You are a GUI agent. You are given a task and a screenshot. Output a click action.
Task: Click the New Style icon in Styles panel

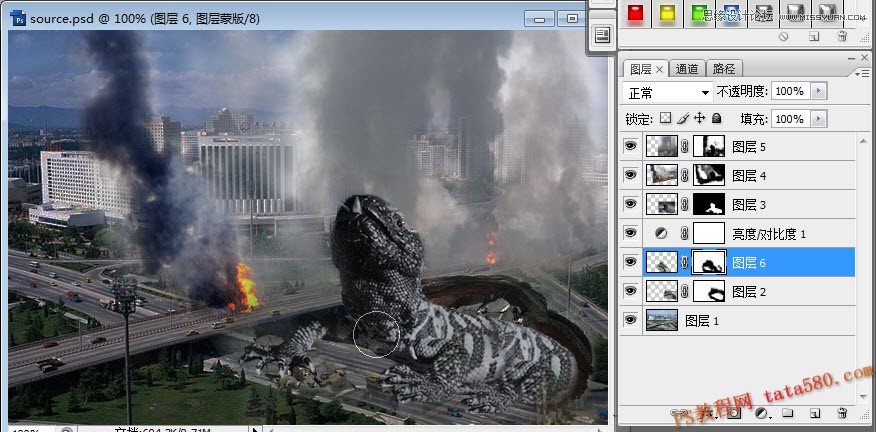pyautogui.click(x=814, y=37)
